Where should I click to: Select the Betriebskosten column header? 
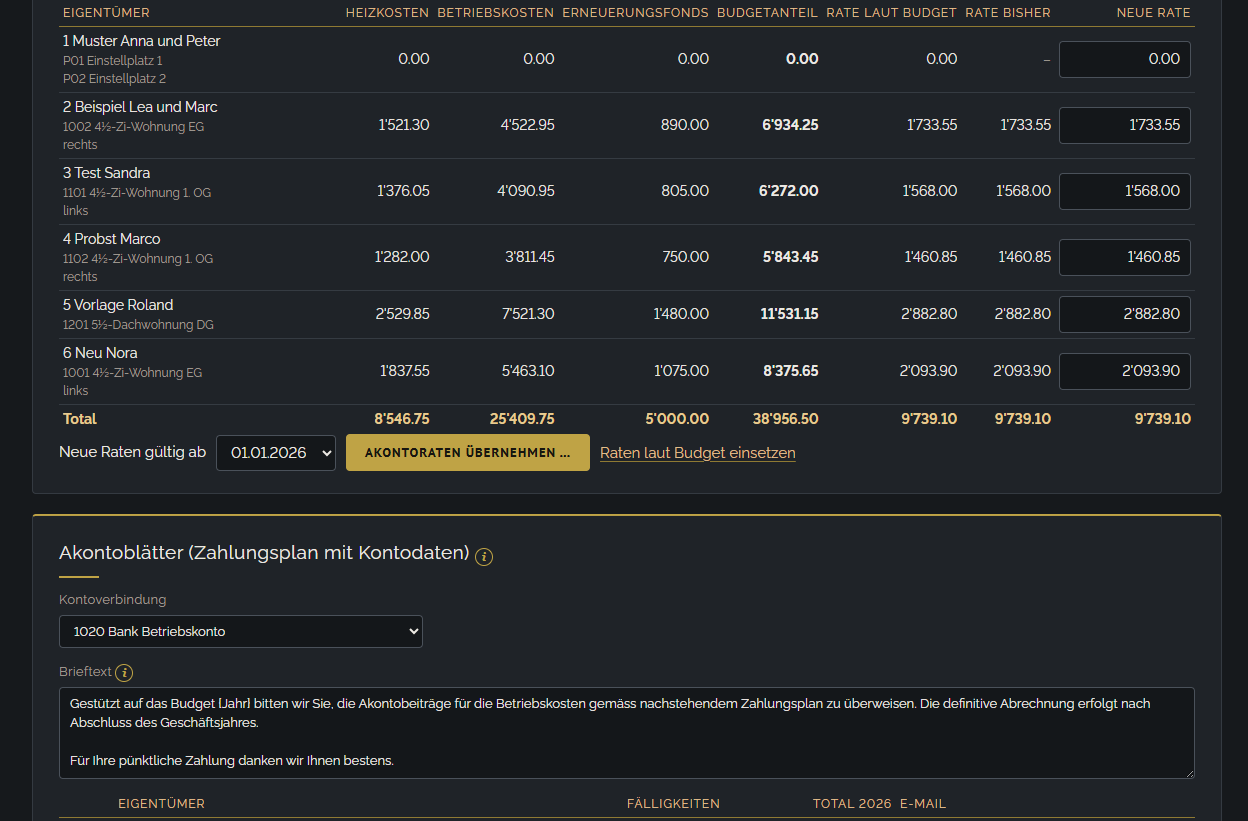pyautogui.click(x=496, y=13)
